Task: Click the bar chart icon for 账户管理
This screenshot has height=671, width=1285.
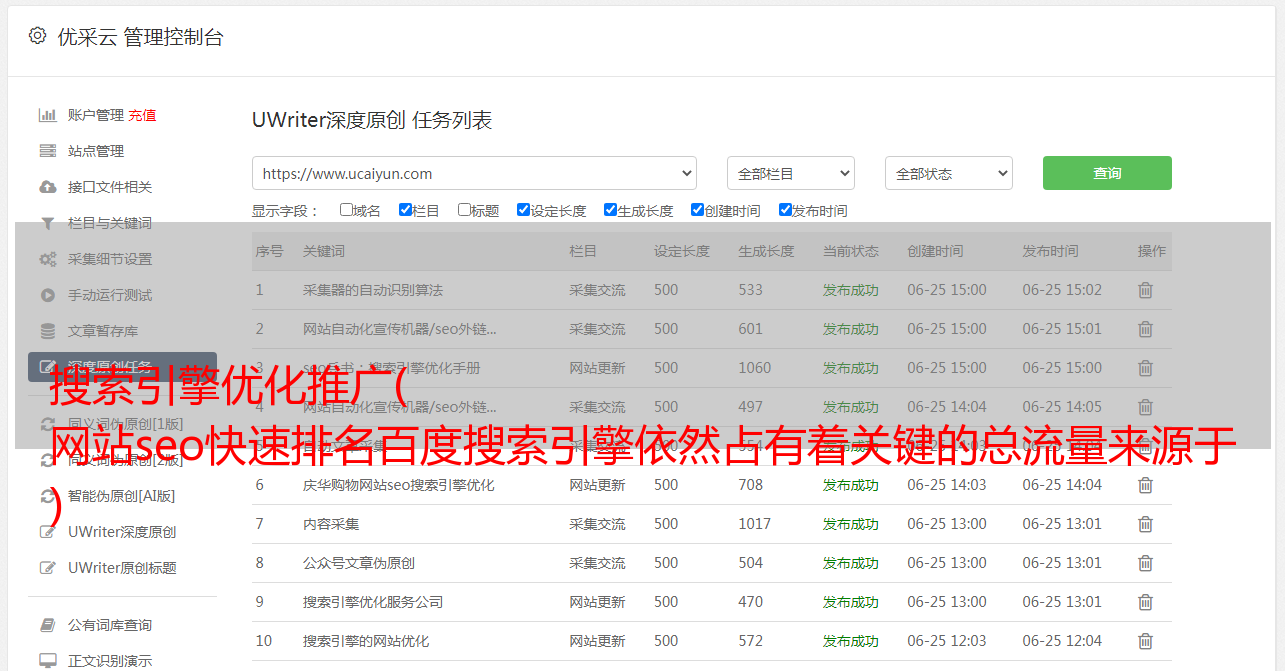Action: [x=47, y=115]
